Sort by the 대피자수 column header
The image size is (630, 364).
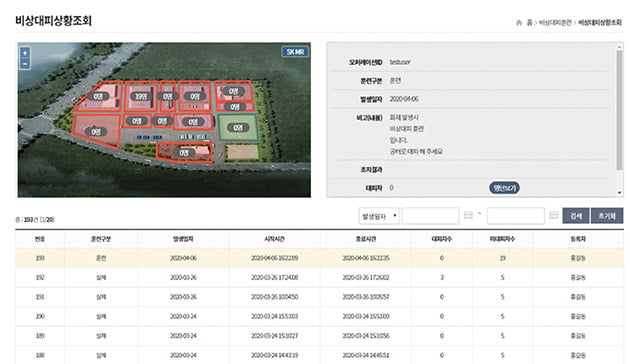click(x=442, y=239)
